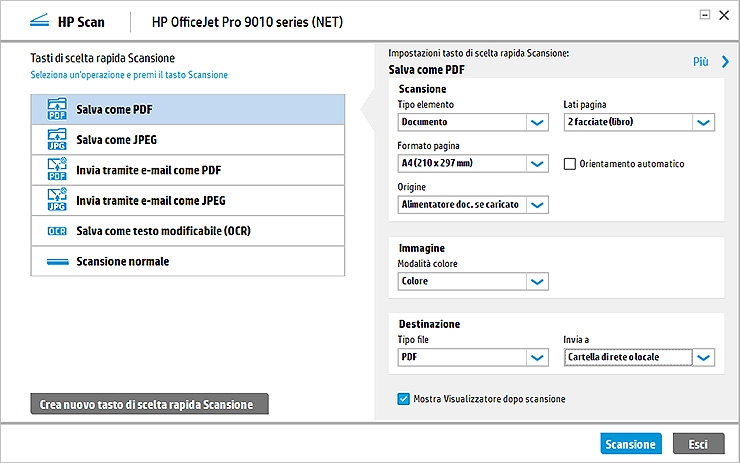Select Salva come testo modificabile (OCR)
Viewport: 740px width, 463px height.
pyautogui.click(x=162, y=231)
